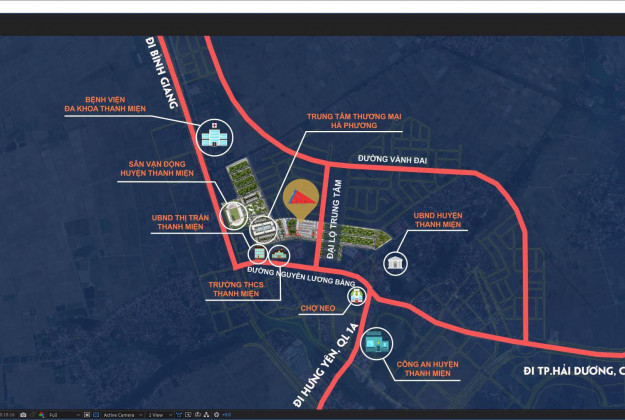Image resolution: width=625 pixels, height=420 pixels.
Task: Click the current timecode display
Action: click(7, 414)
